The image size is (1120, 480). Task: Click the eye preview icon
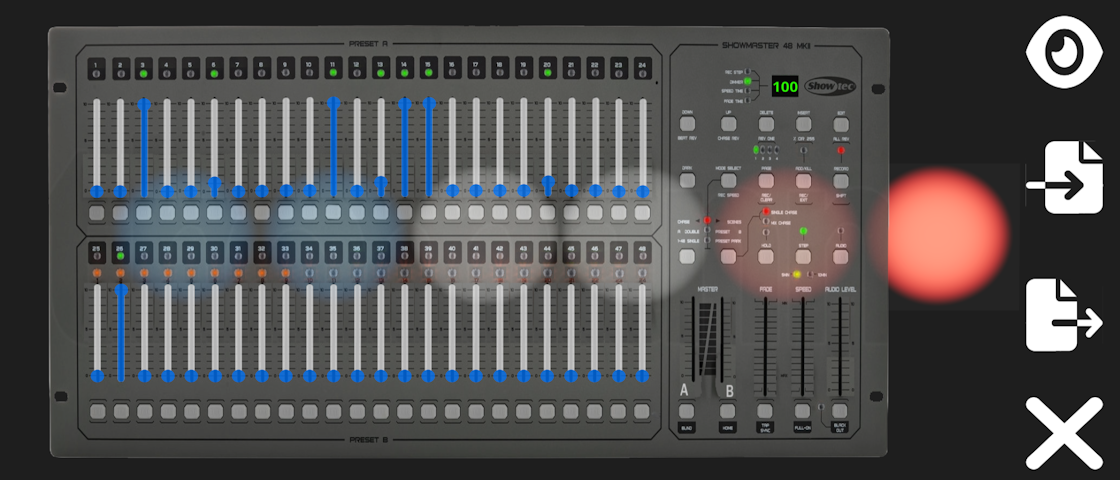click(1063, 54)
